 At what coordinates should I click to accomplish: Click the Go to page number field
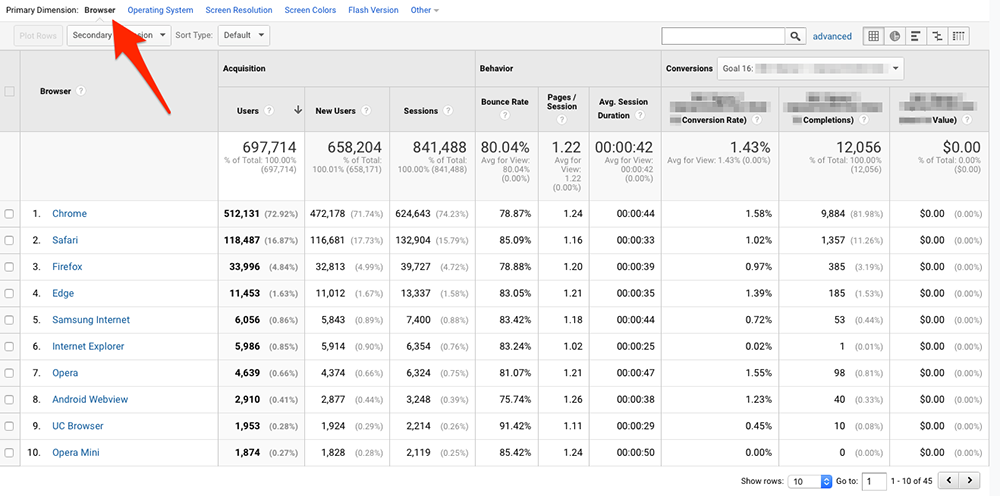point(874,481)
